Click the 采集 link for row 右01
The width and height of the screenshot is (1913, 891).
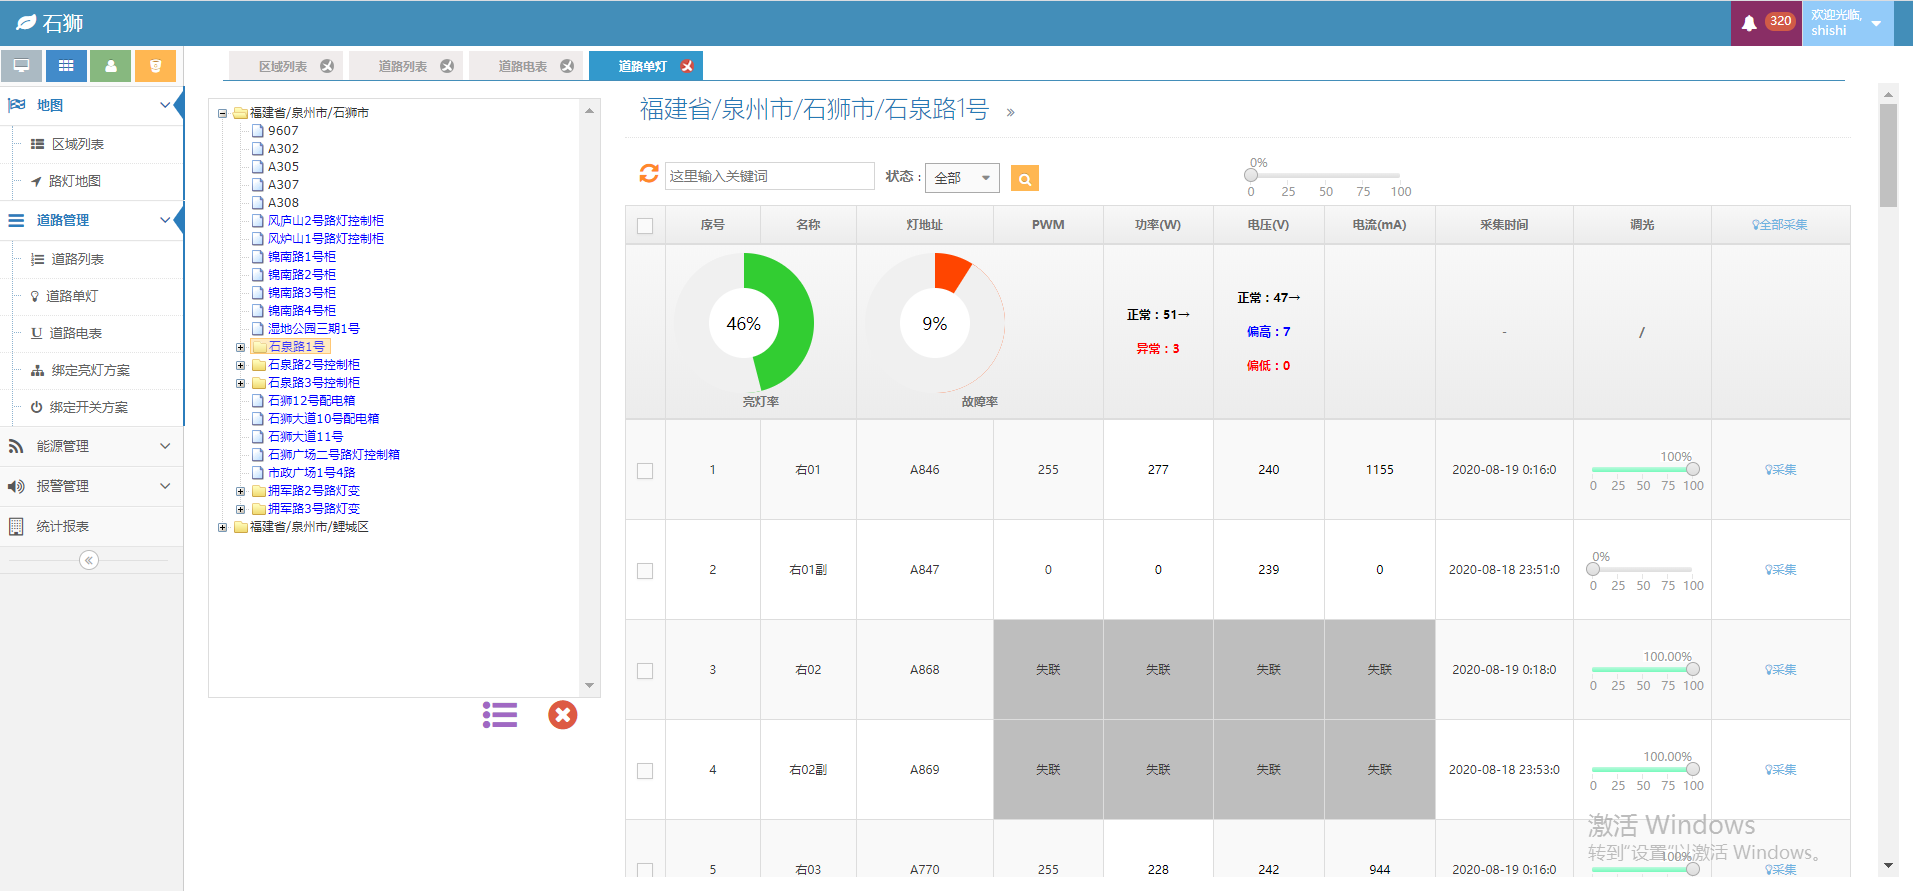coord(1781,470)
